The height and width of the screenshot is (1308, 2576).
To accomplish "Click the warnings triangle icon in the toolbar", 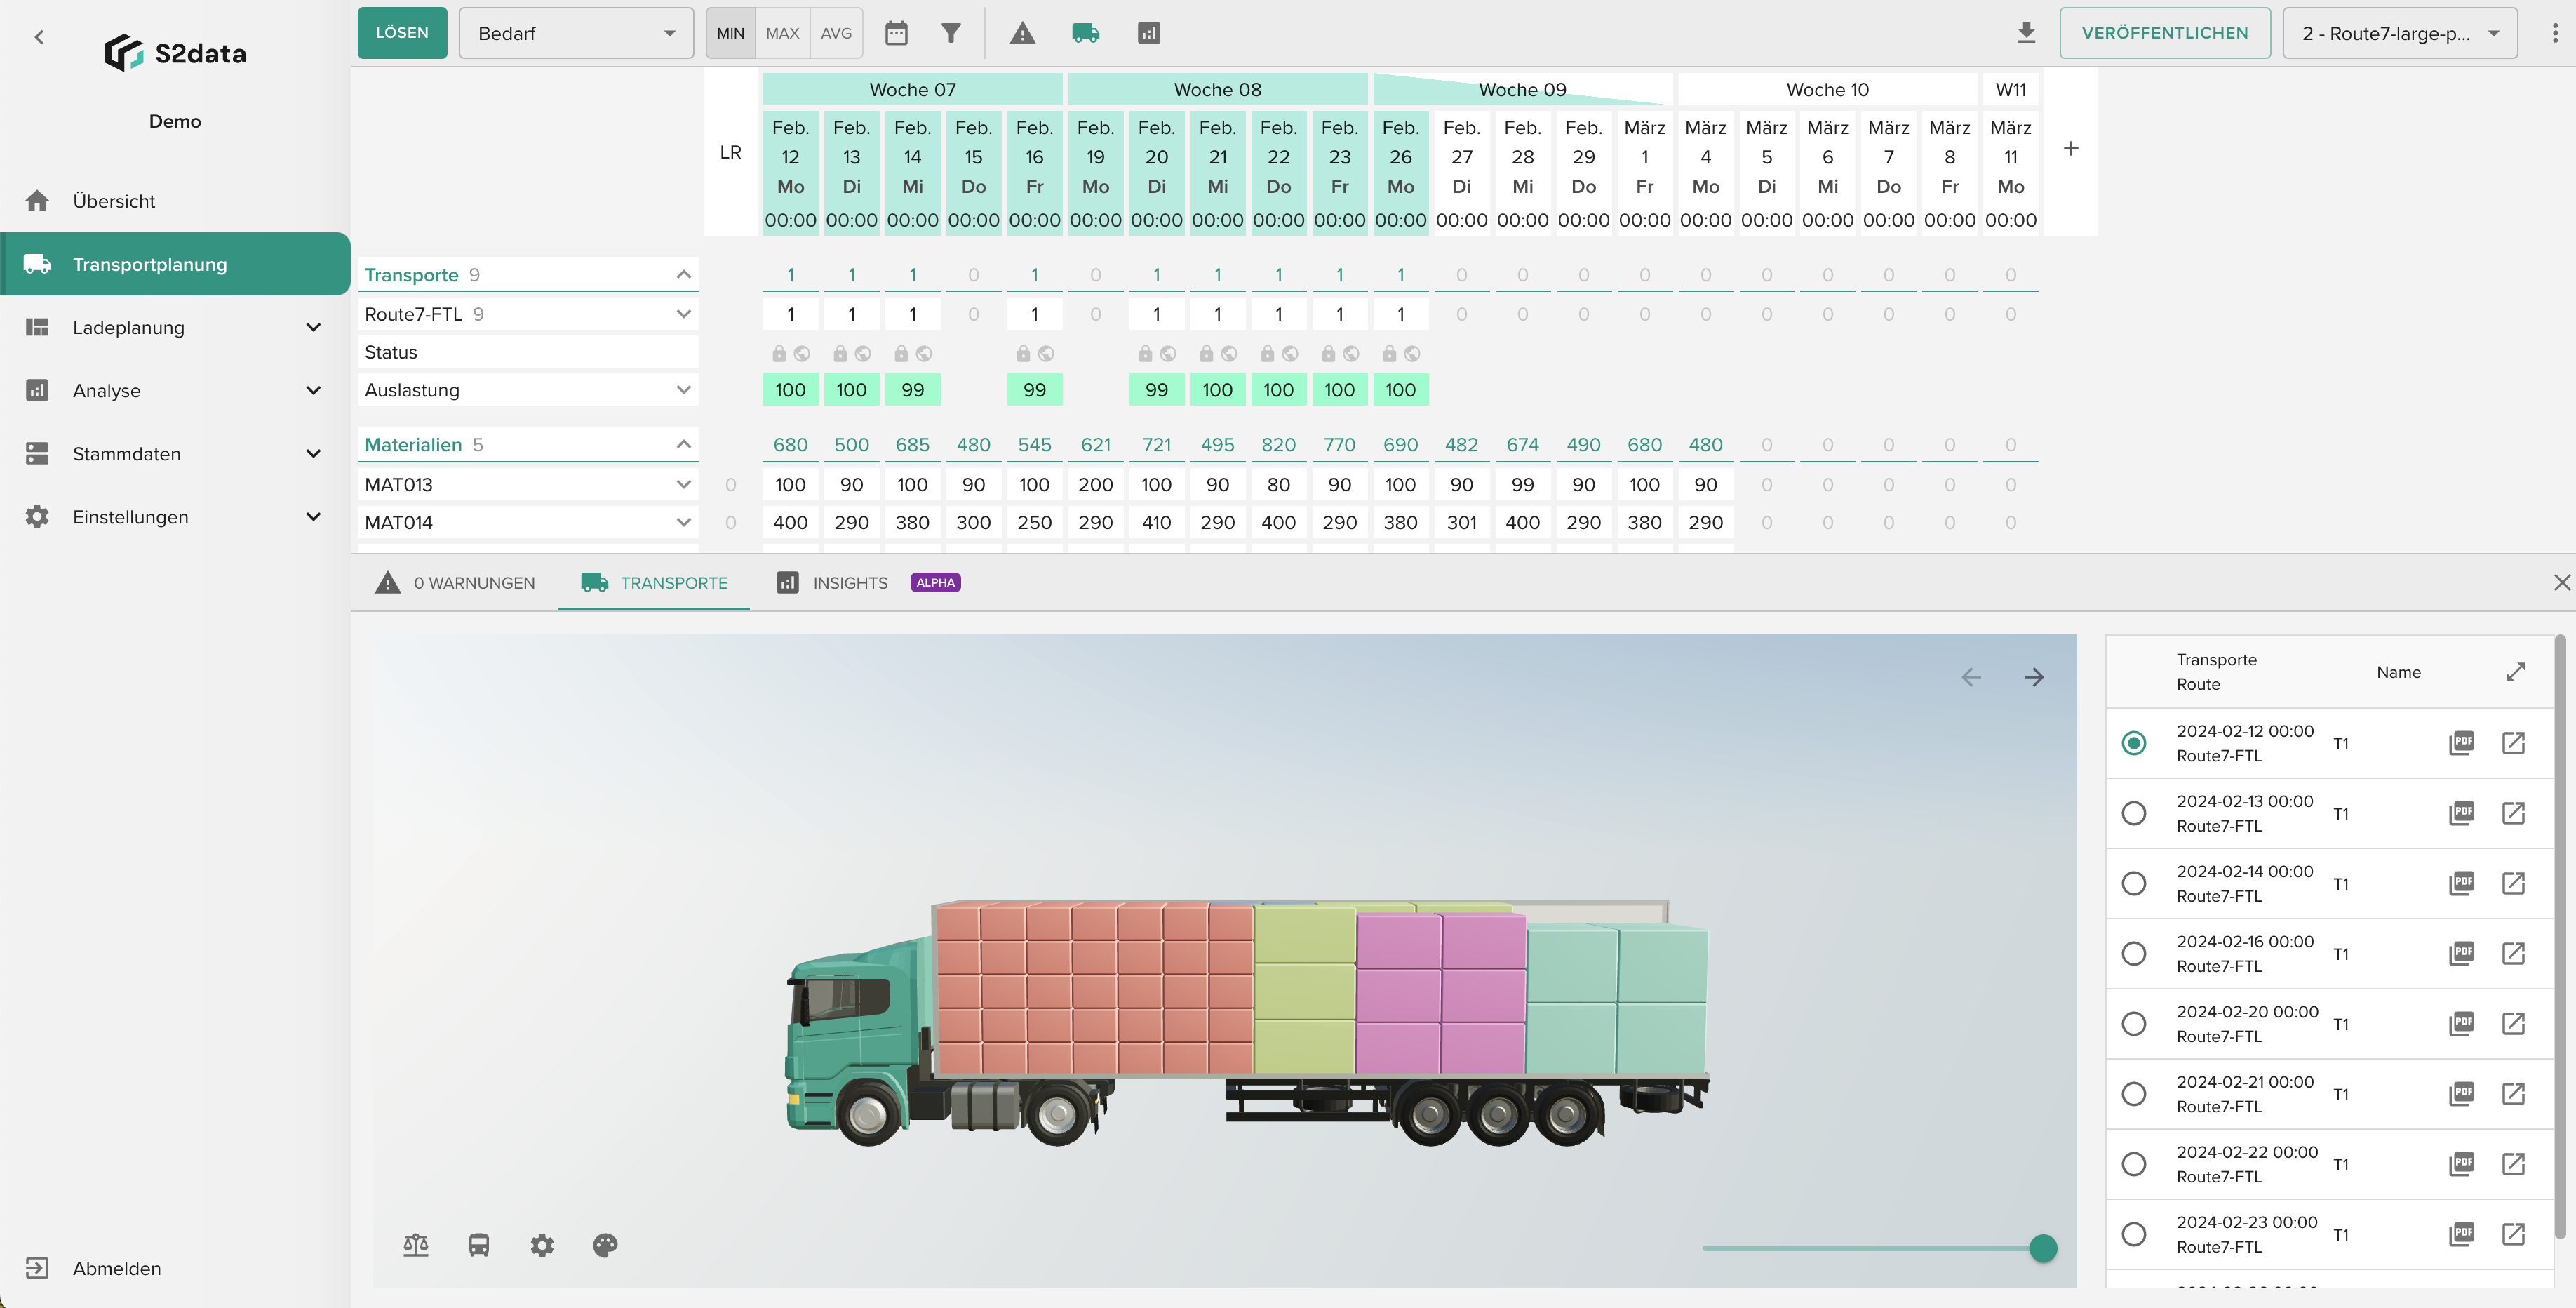I will tap(1023, 33).
